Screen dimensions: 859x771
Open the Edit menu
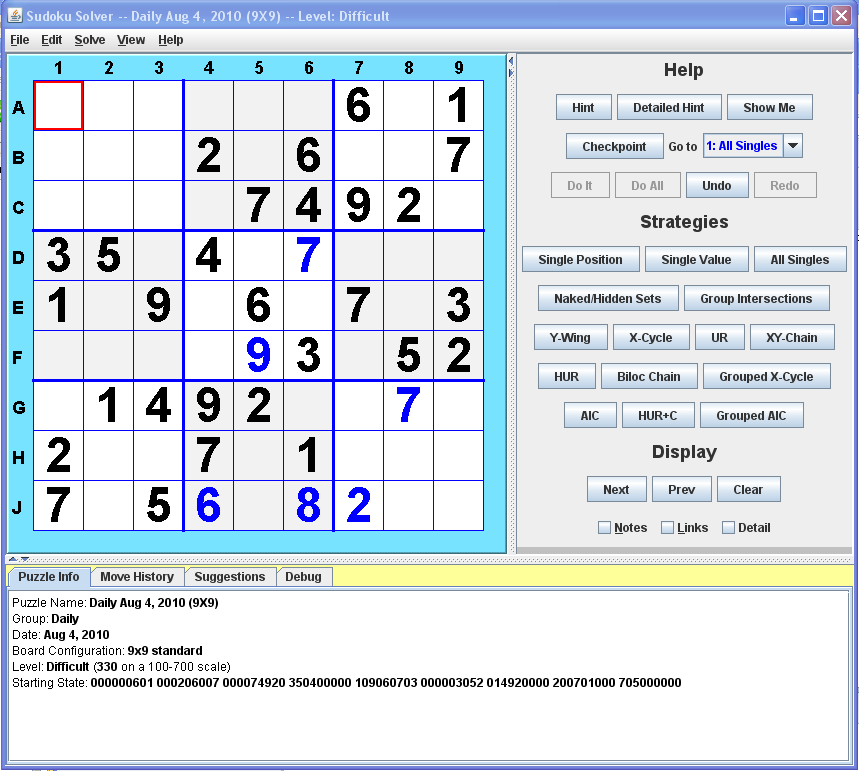pos(51,40)
